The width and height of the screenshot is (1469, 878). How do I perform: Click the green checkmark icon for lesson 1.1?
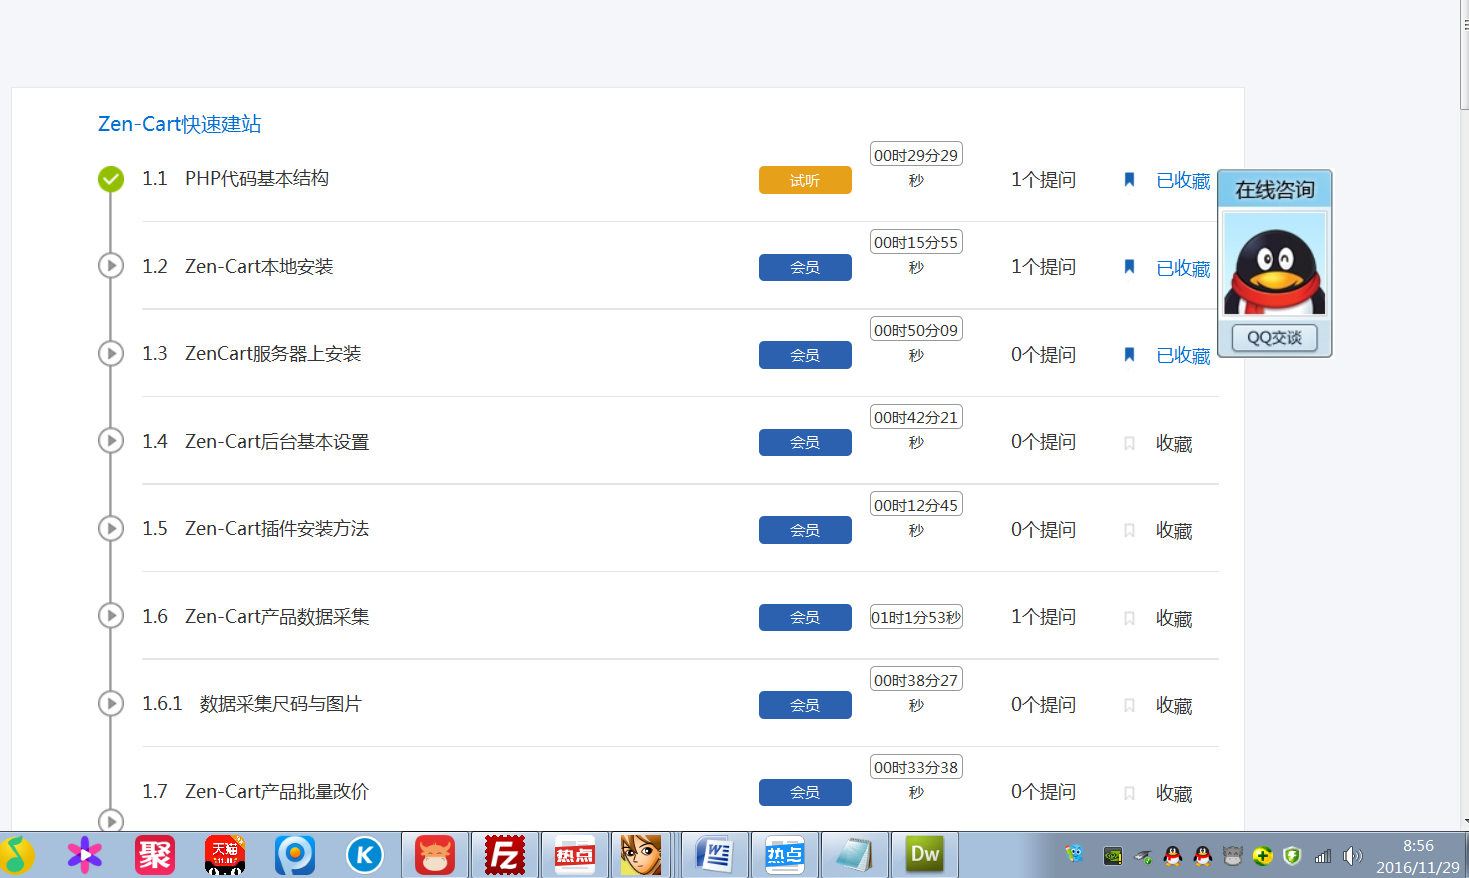[111, 179]
